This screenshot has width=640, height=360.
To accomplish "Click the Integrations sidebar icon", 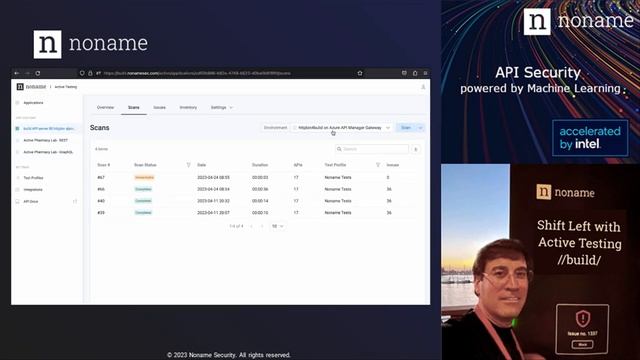I will pos(17,190).
